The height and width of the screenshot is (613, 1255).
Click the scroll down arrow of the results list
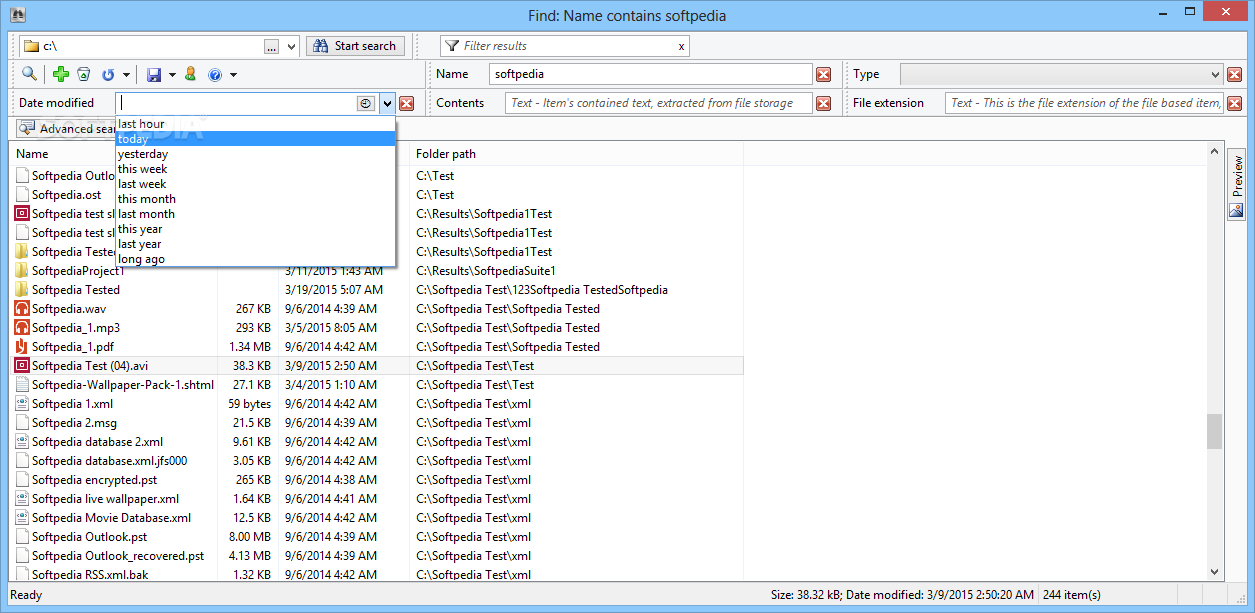pyautogui.click(x=1214, y=571)
